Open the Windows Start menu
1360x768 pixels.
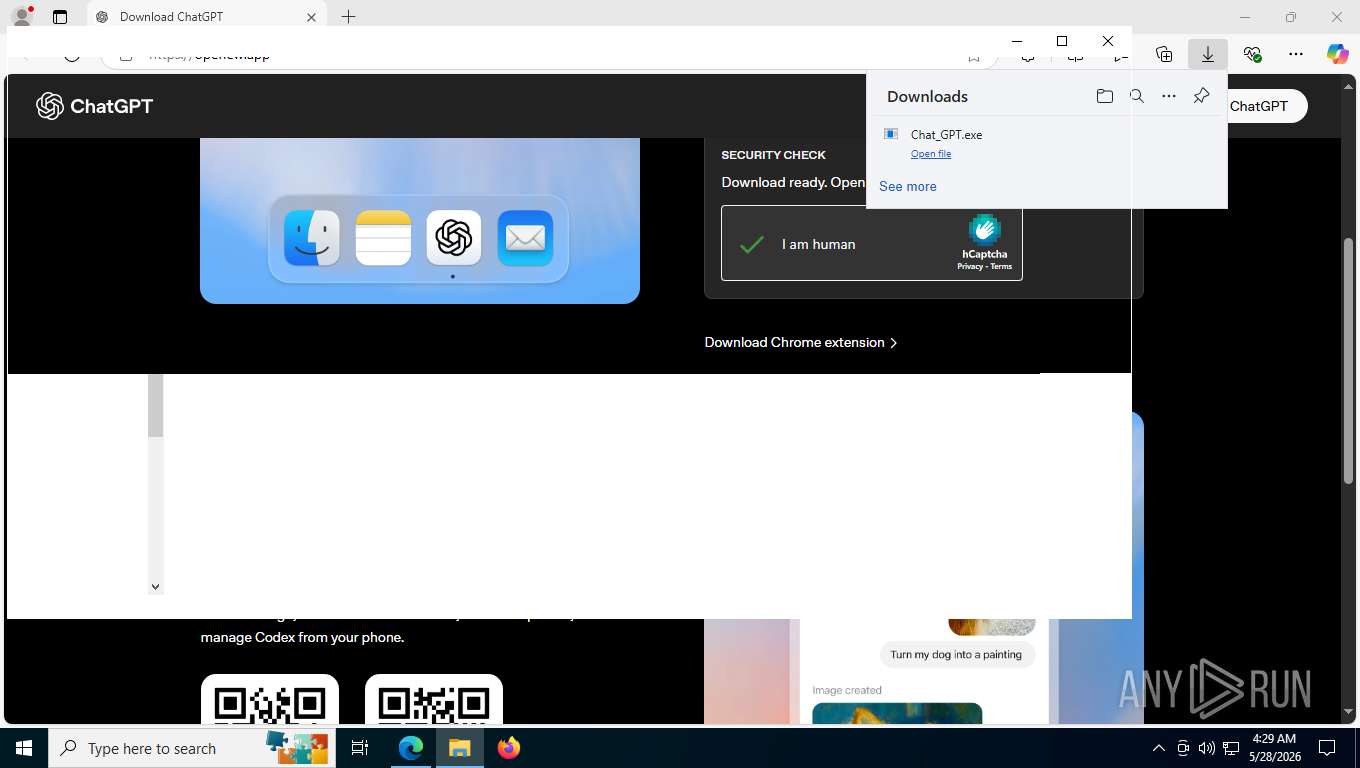coord(24,748)
